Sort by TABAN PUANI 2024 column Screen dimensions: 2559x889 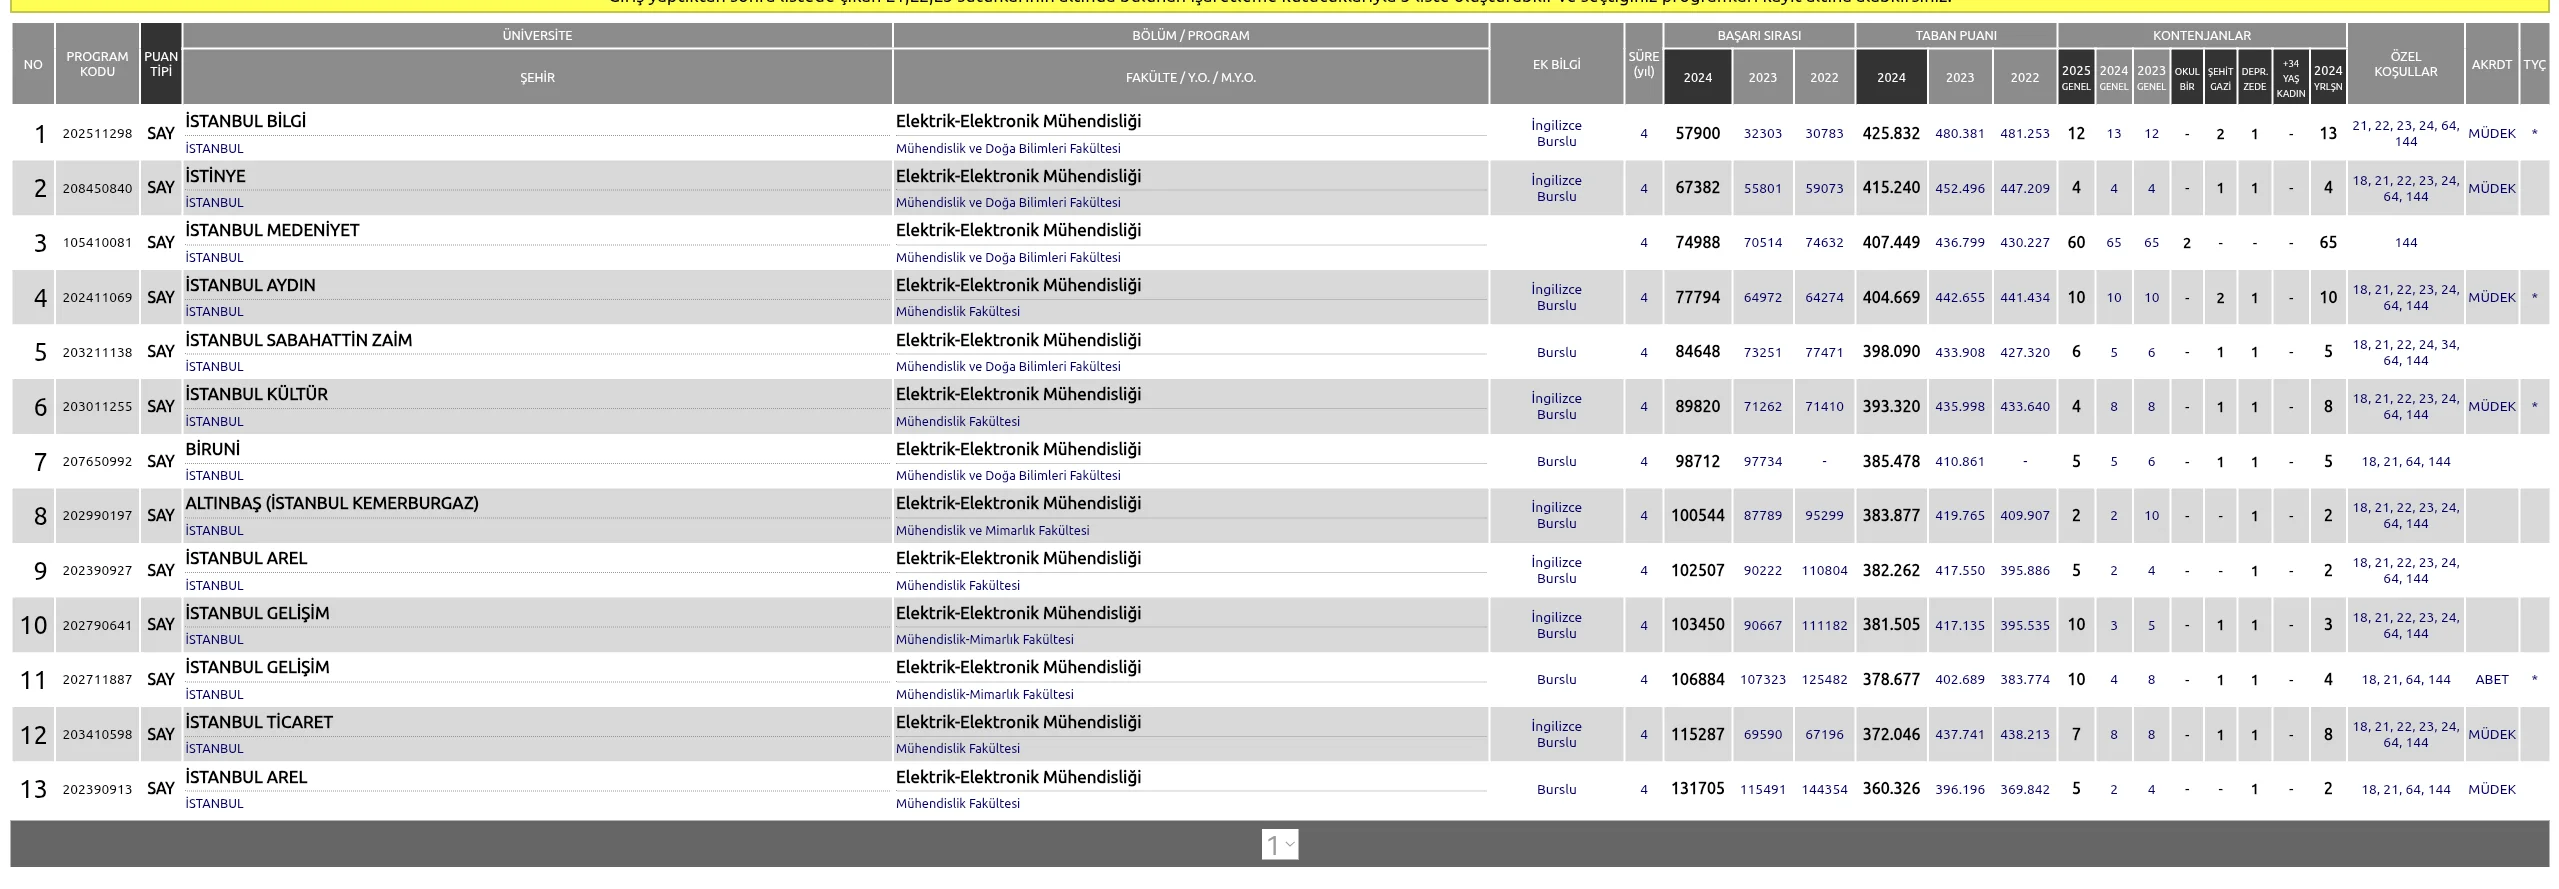[x=1891, y=77]
